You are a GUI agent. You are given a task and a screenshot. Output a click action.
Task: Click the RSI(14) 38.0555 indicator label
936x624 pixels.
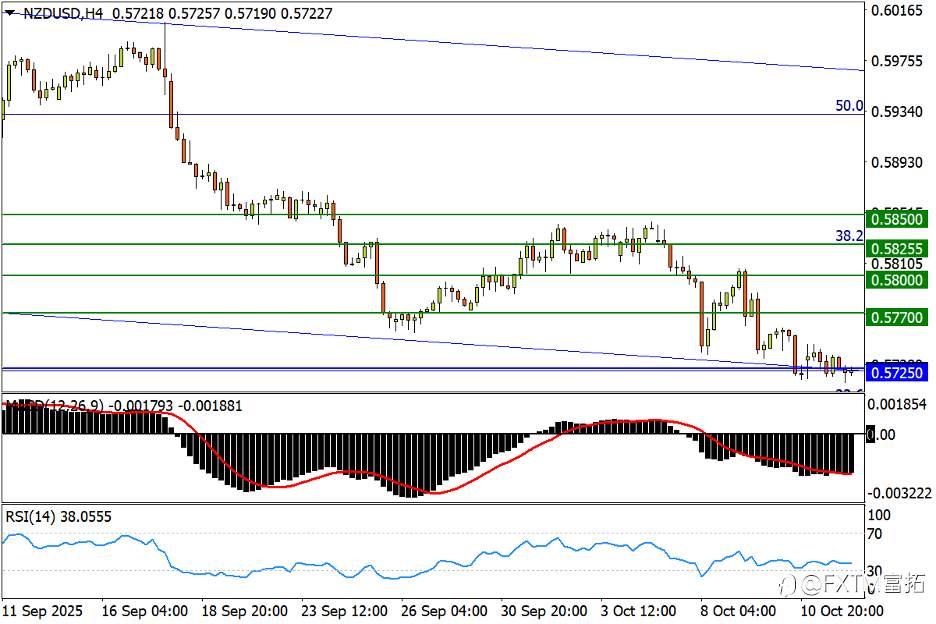58,517
